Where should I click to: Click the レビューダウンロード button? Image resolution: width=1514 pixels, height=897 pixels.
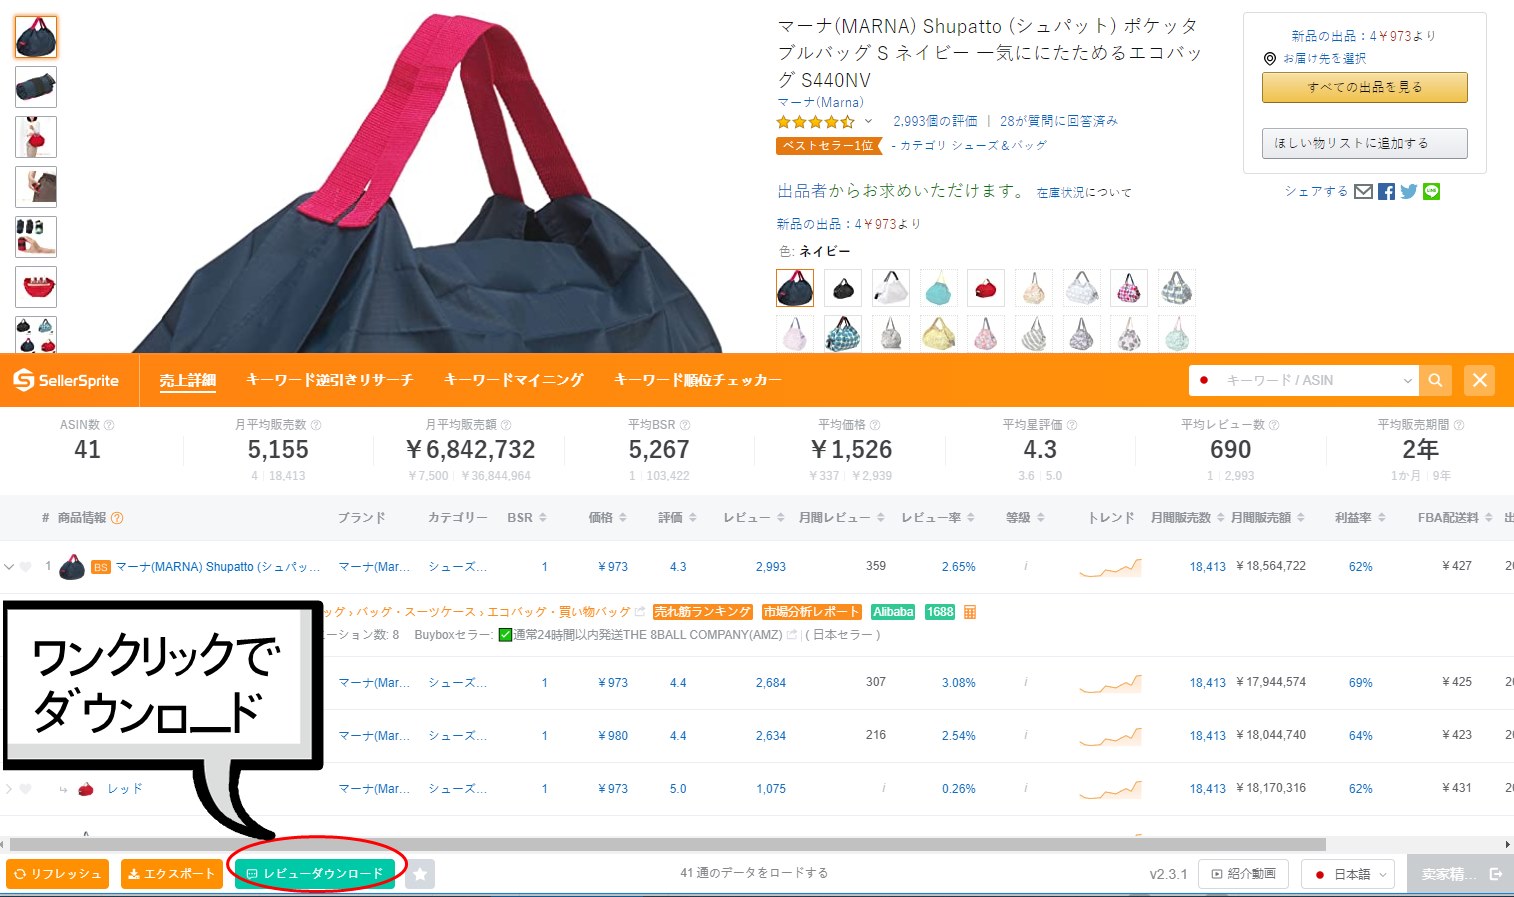pos(315,874)
